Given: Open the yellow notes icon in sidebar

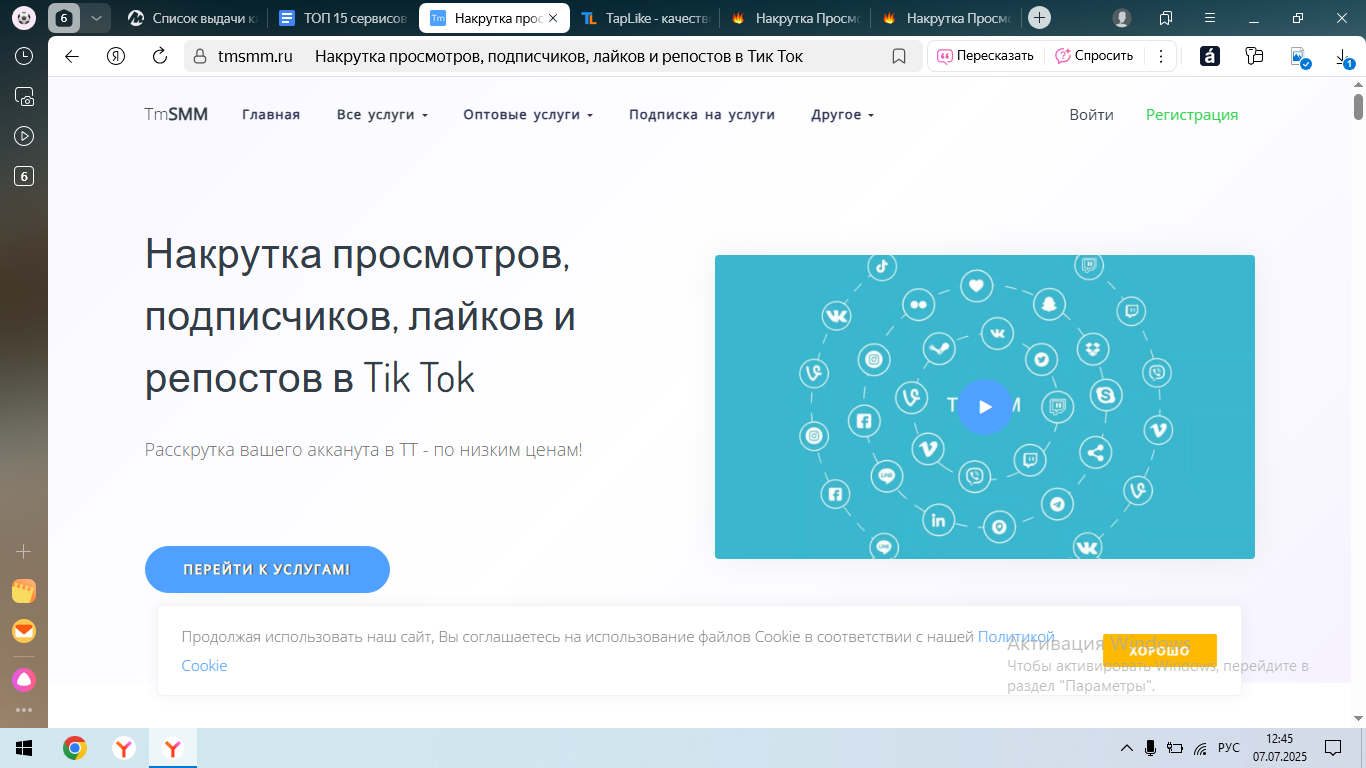Looking at the screenshot, I should tap(24, 591).
